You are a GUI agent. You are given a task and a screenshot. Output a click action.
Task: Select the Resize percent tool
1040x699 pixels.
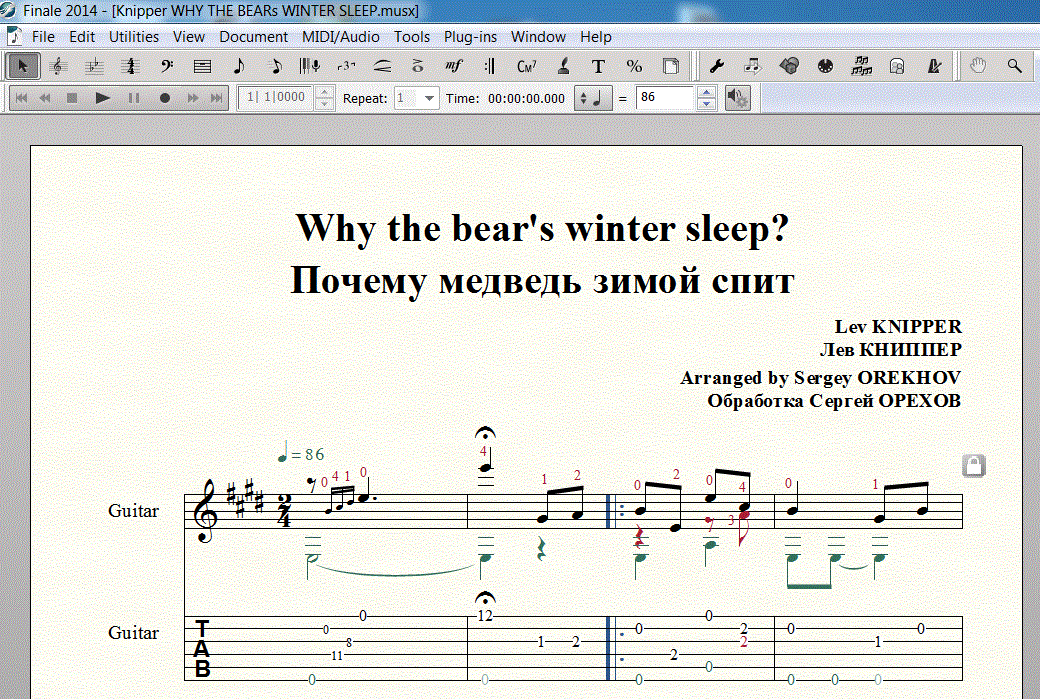[x=634, y=66]
